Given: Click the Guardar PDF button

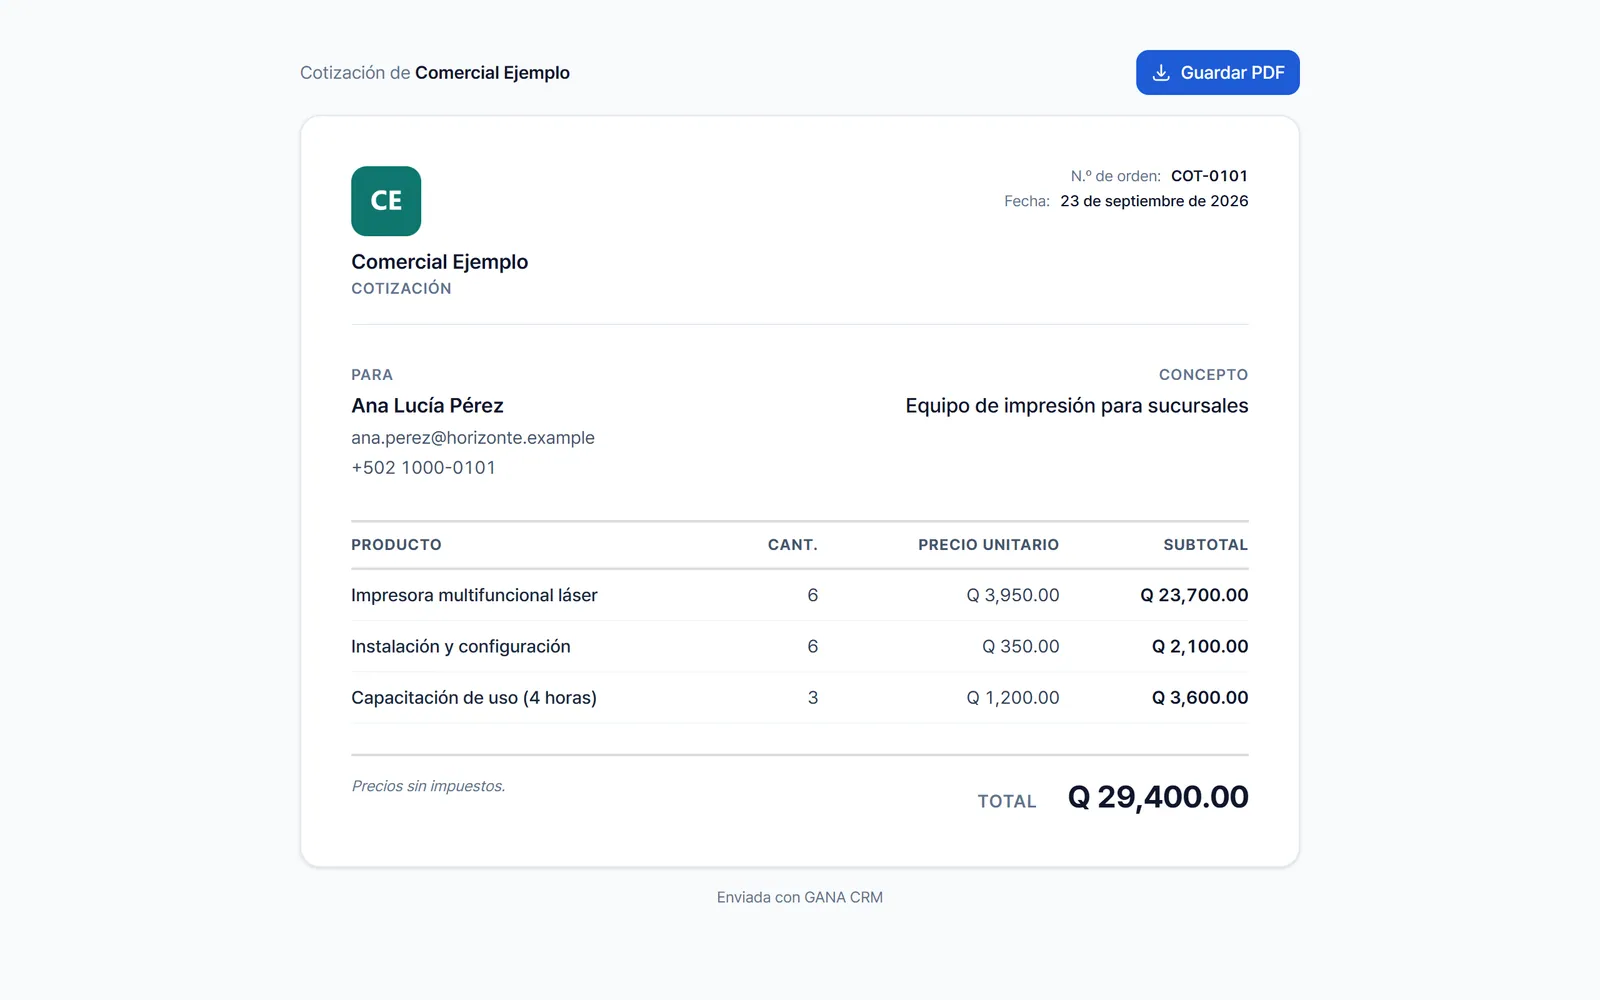Looking at the screenshot, I should (1217, 73).
